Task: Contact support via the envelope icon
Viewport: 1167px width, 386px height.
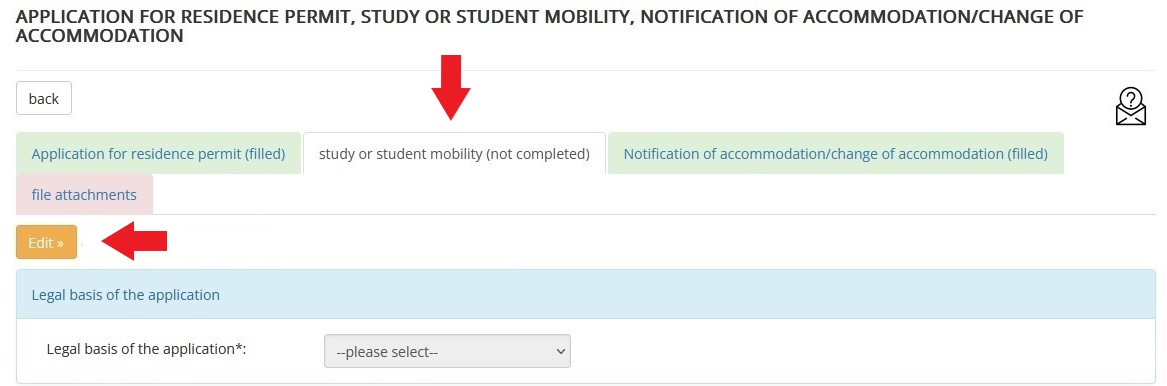Action: (1131, 106)
